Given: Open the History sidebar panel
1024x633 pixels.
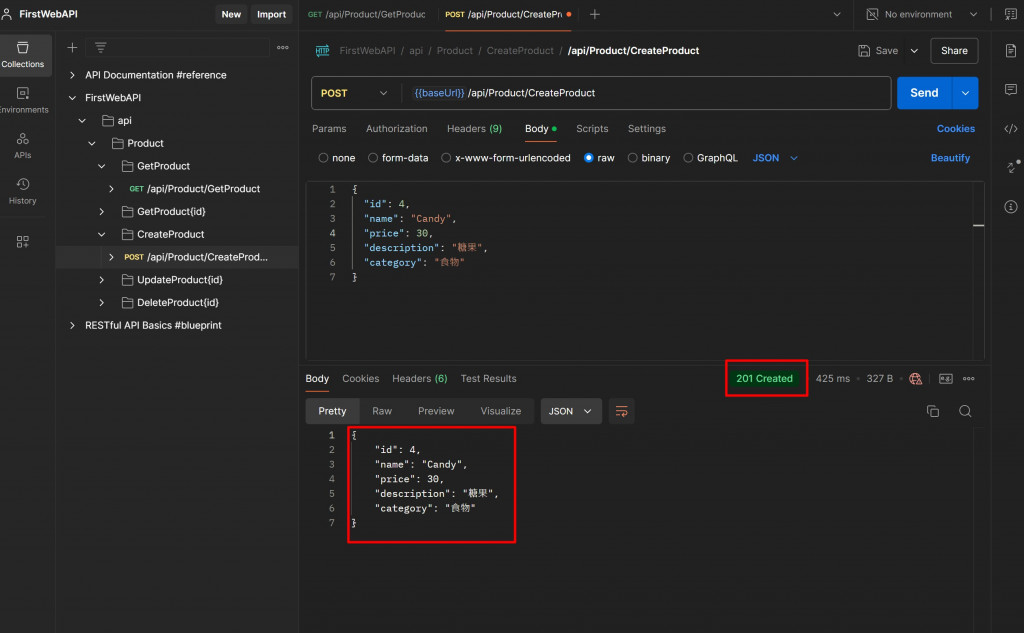Looking at the screenshot, I should [23, 191].
